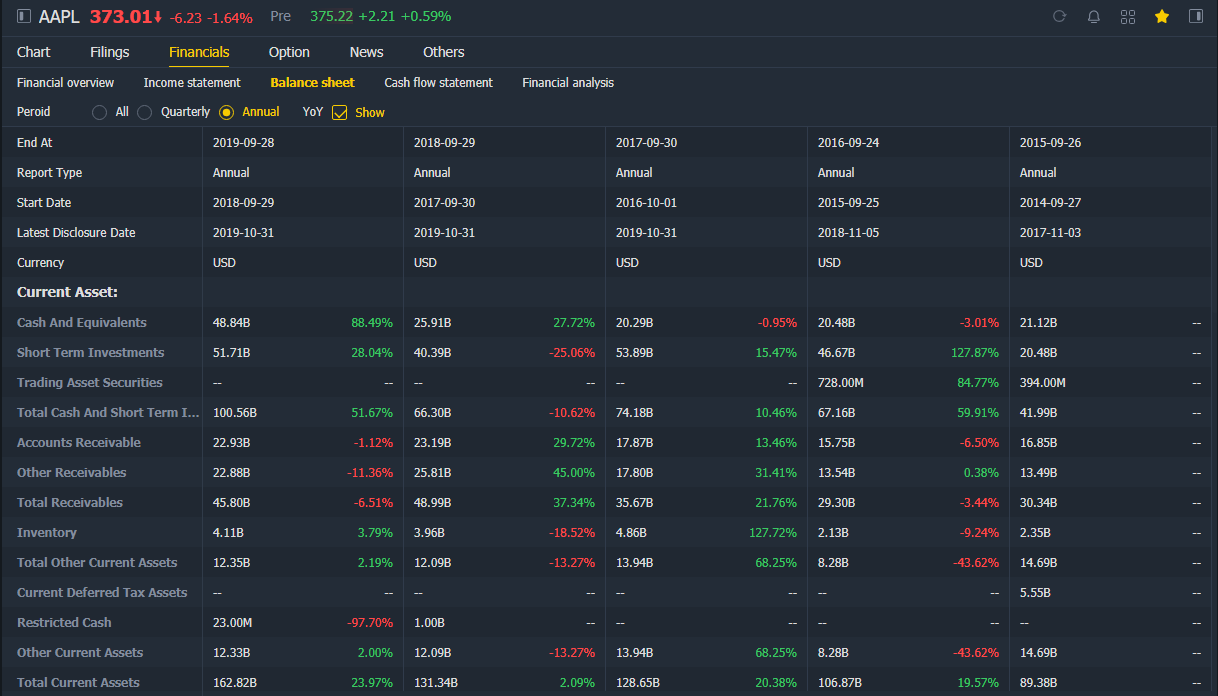Open the apps grid menu

[x=1128, y=16]
